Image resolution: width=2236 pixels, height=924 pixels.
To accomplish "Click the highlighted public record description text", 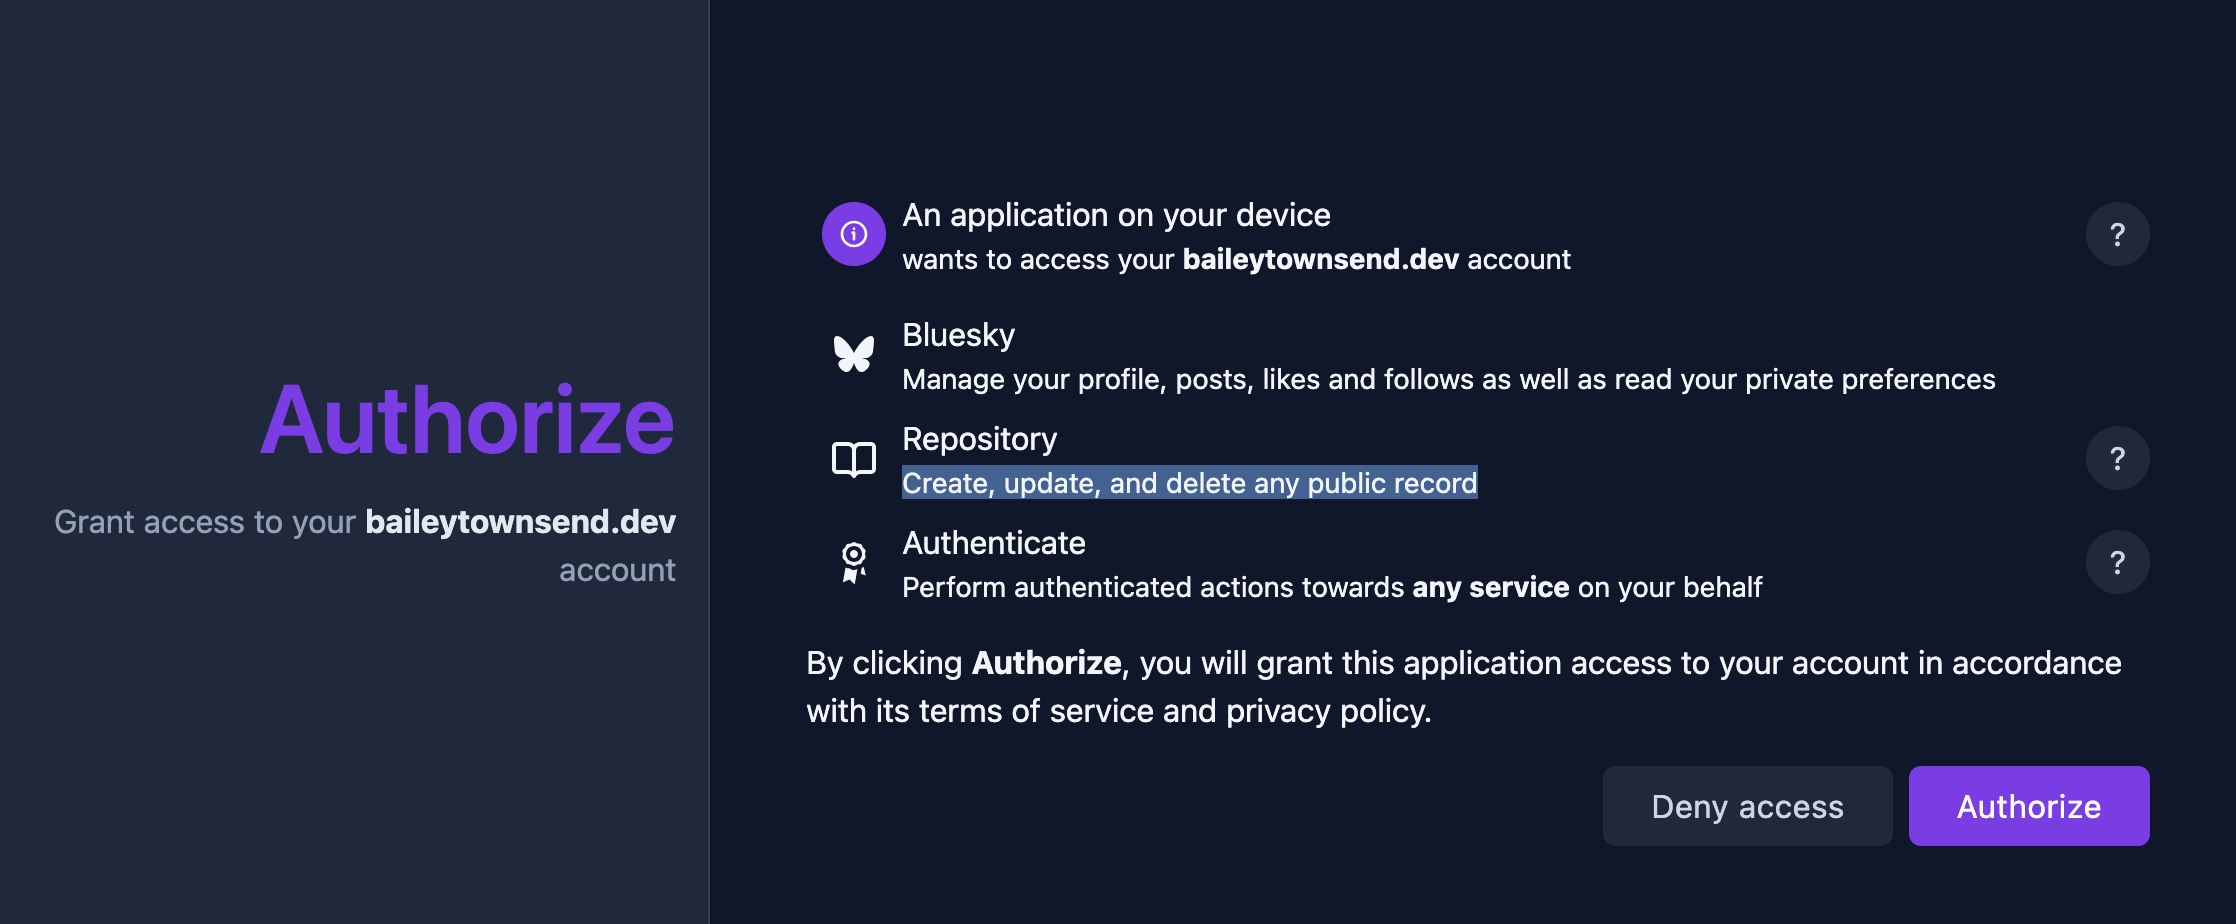I will coord(1189,483).
